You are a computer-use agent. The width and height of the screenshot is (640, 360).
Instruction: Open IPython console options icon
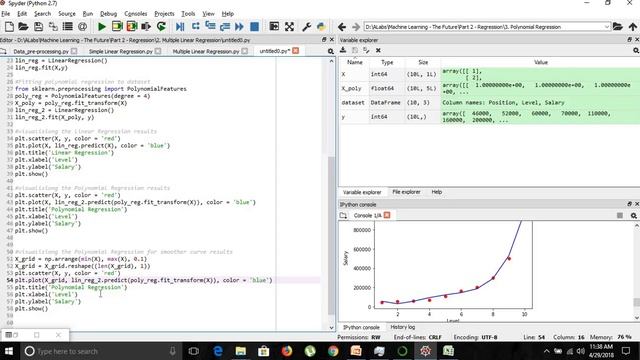click(634, 216)
